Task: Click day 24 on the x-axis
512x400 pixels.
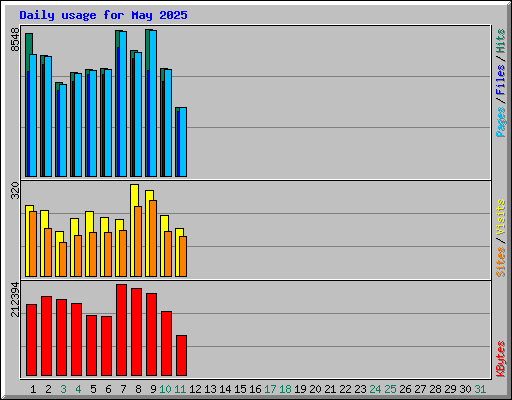Action: pos(375,389)
